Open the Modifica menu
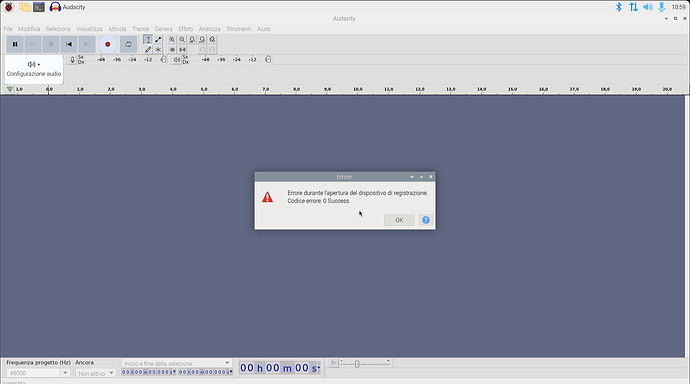Screen dimensions: 690x384 29,29
